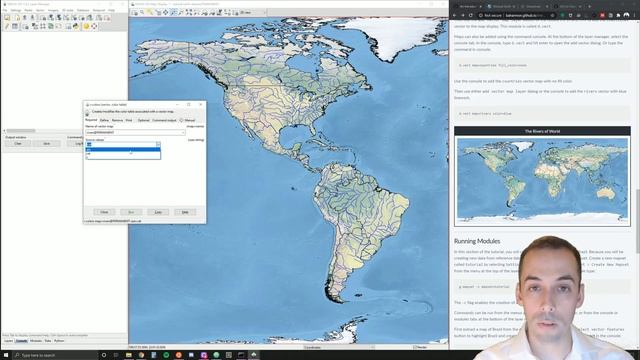Click Save workspace icon in Layer Manager

coord(33,18)
